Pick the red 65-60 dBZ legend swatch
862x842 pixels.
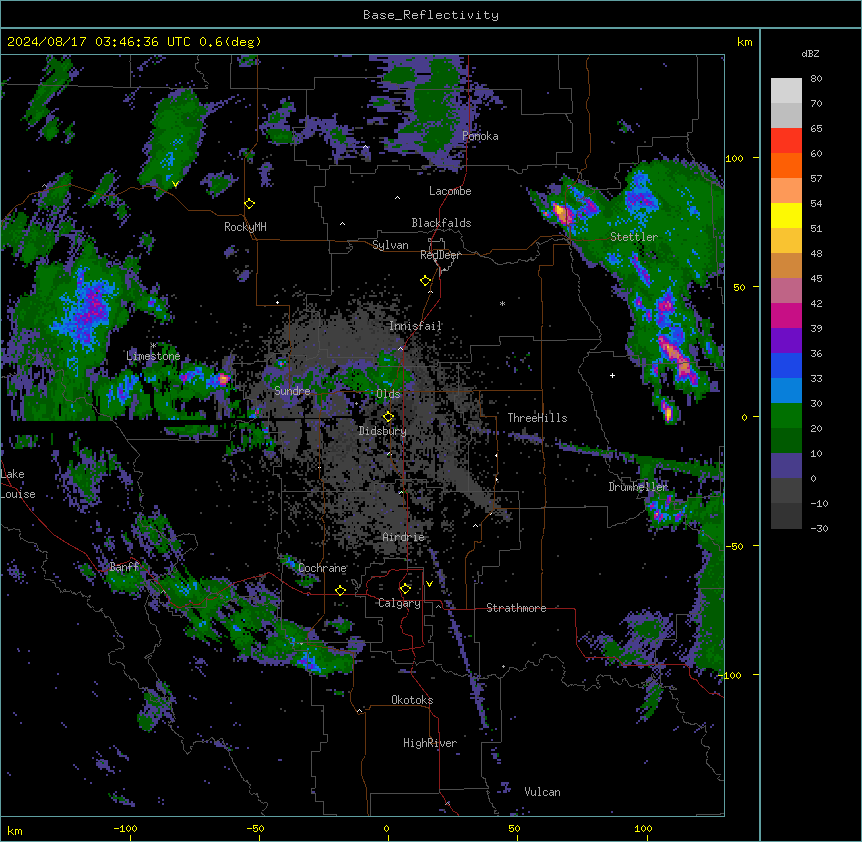(x=786, y=141)
